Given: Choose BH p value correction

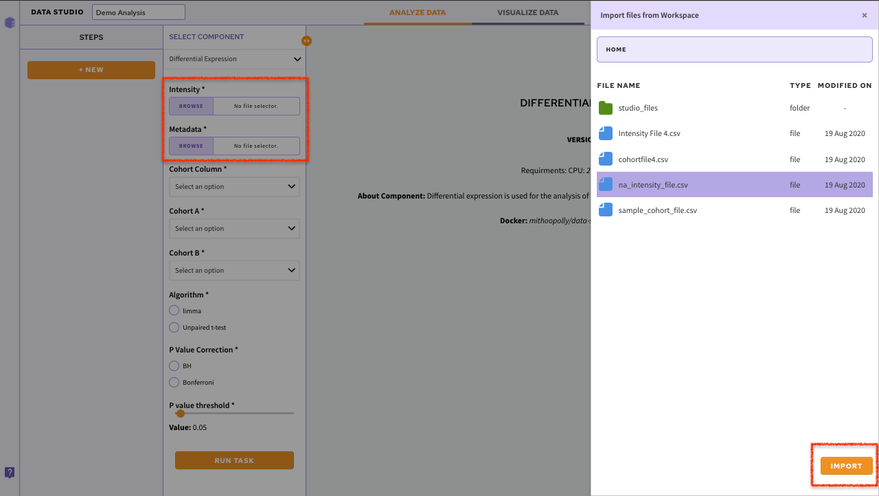Looking at the screenshot, I should [174, 365].
